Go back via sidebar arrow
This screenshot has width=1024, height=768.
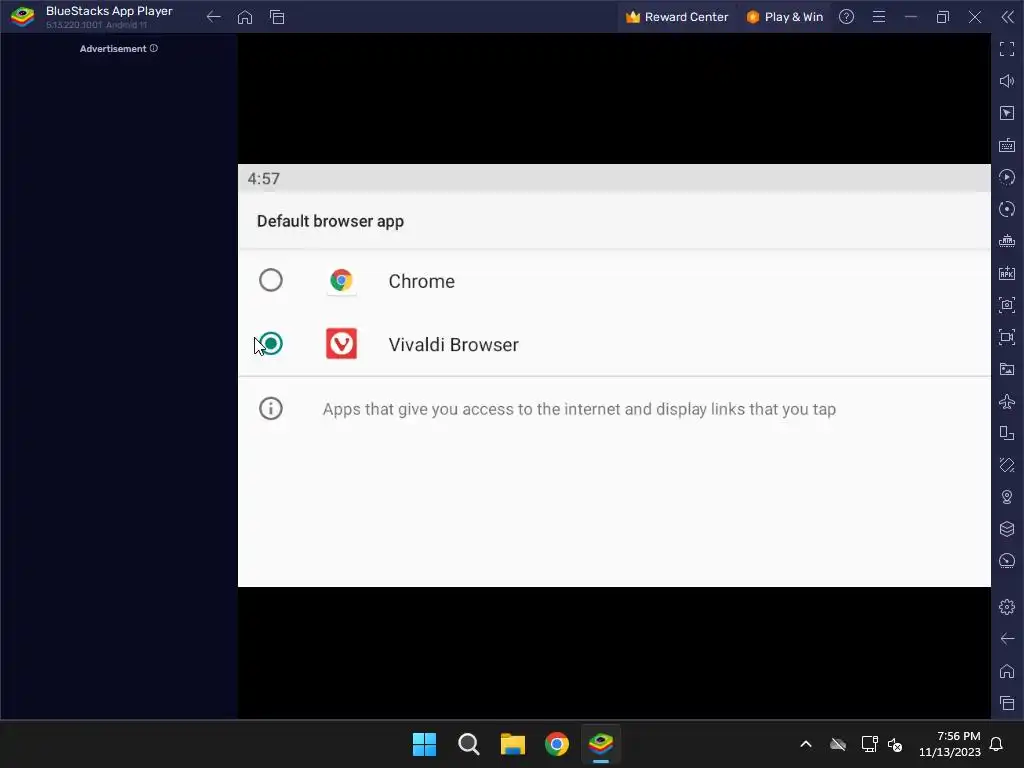1007,639
